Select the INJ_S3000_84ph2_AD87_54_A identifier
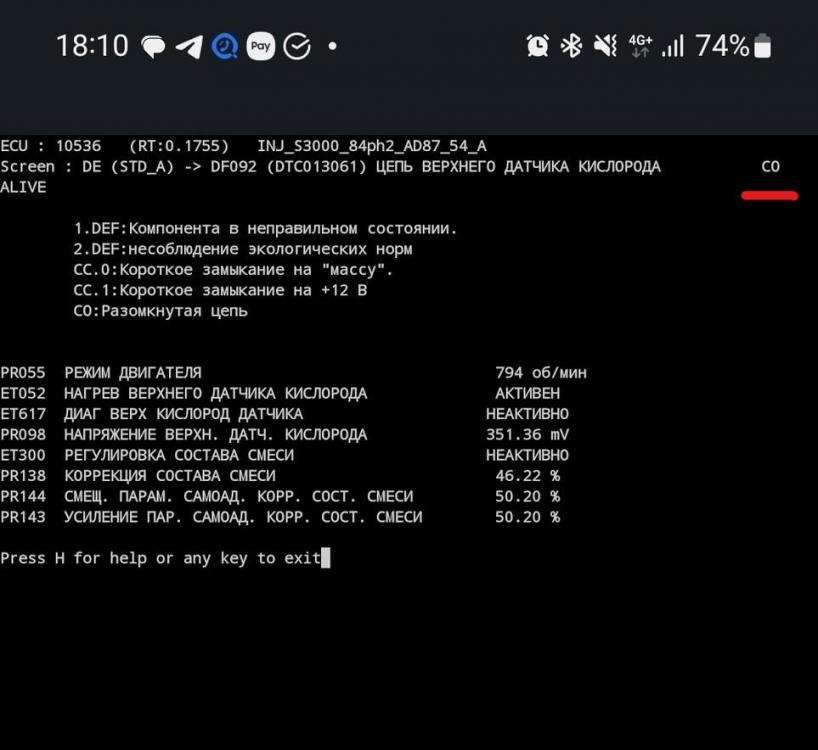 point(372,146)
